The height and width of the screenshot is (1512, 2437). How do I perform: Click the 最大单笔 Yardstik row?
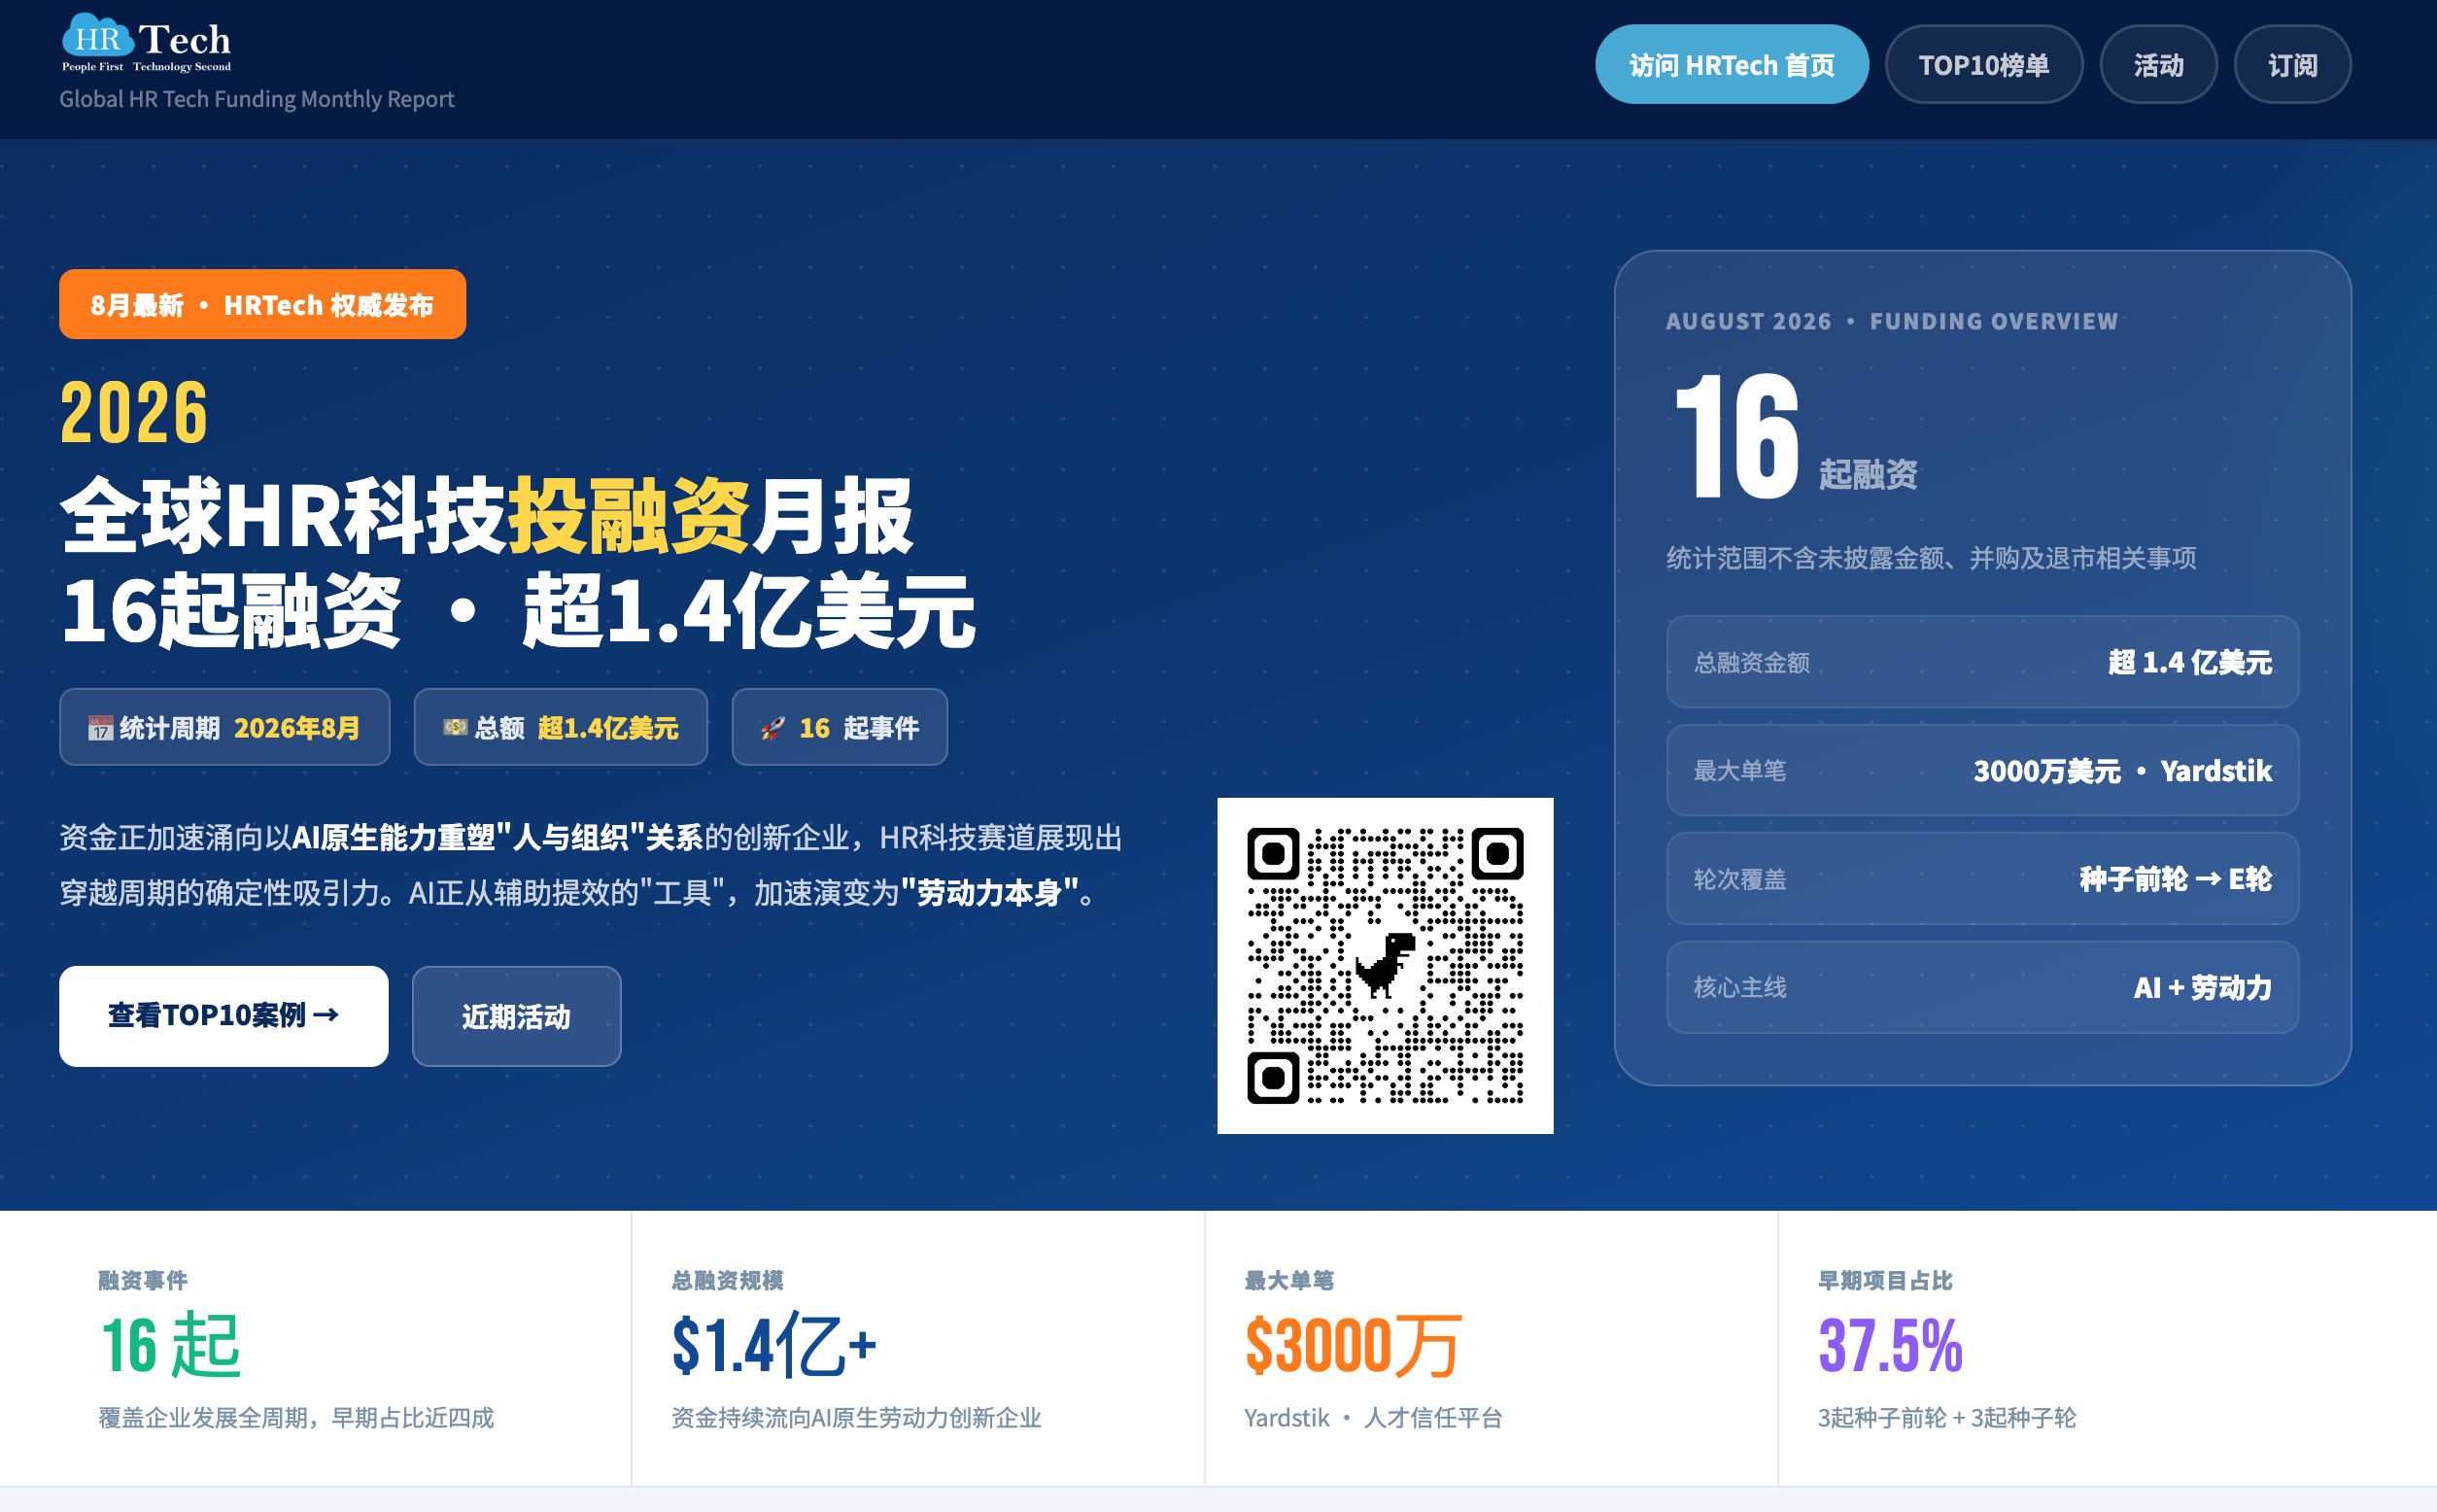(x=1982, y=770)
